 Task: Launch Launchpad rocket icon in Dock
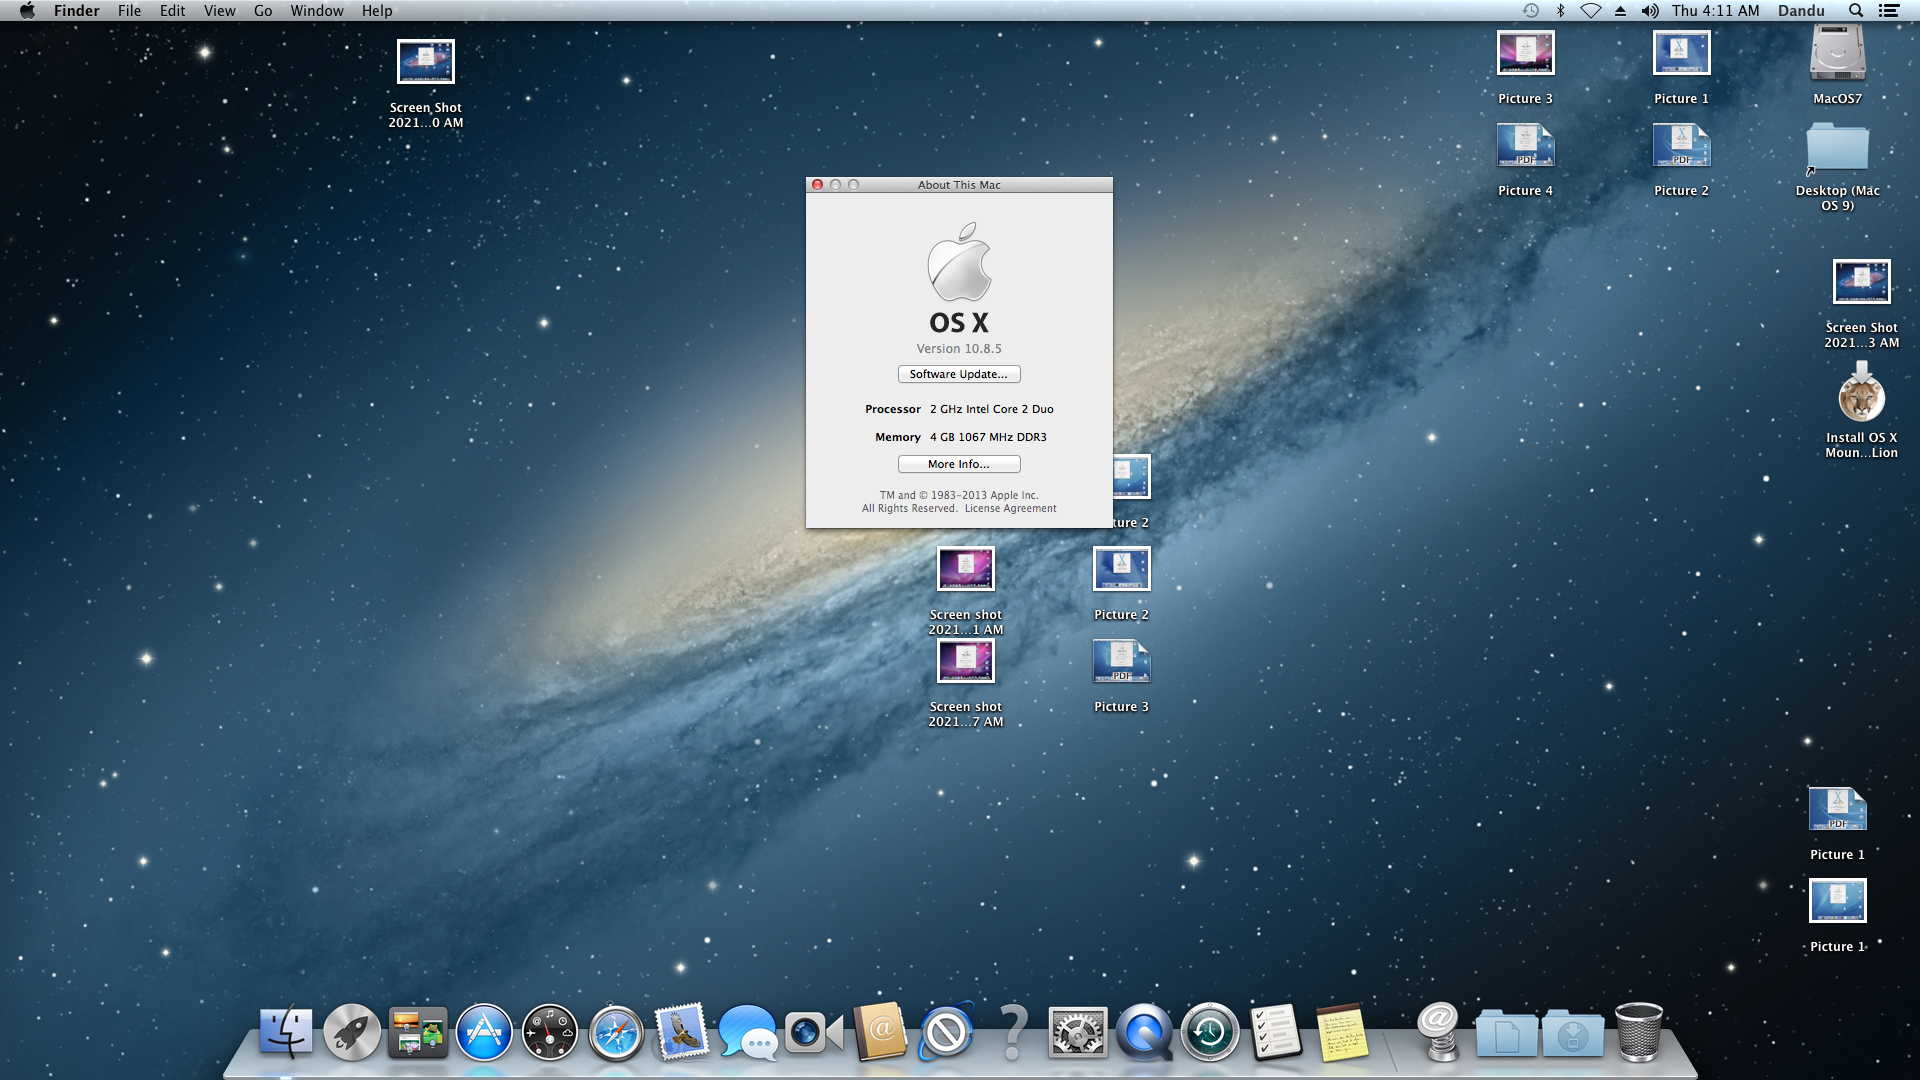(352, 1031)
